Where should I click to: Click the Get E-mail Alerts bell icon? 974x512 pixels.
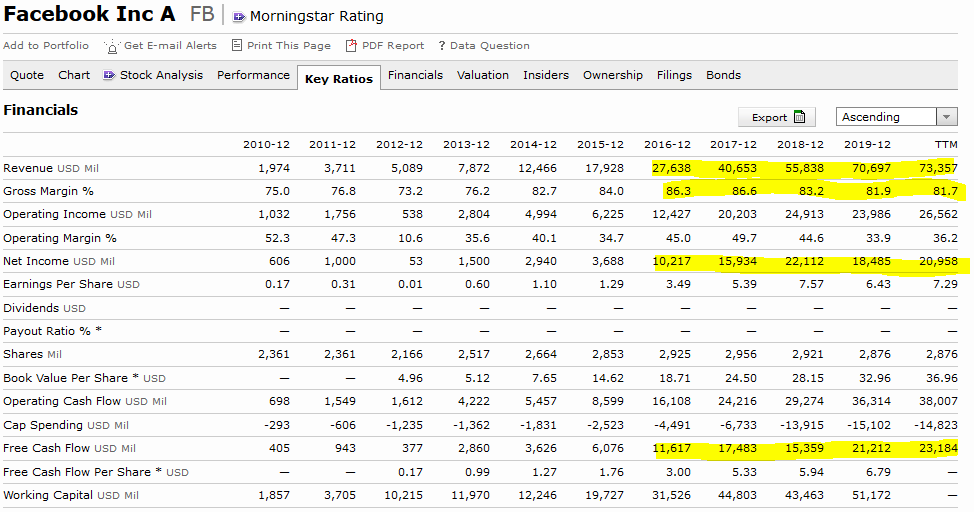point(112,47)
